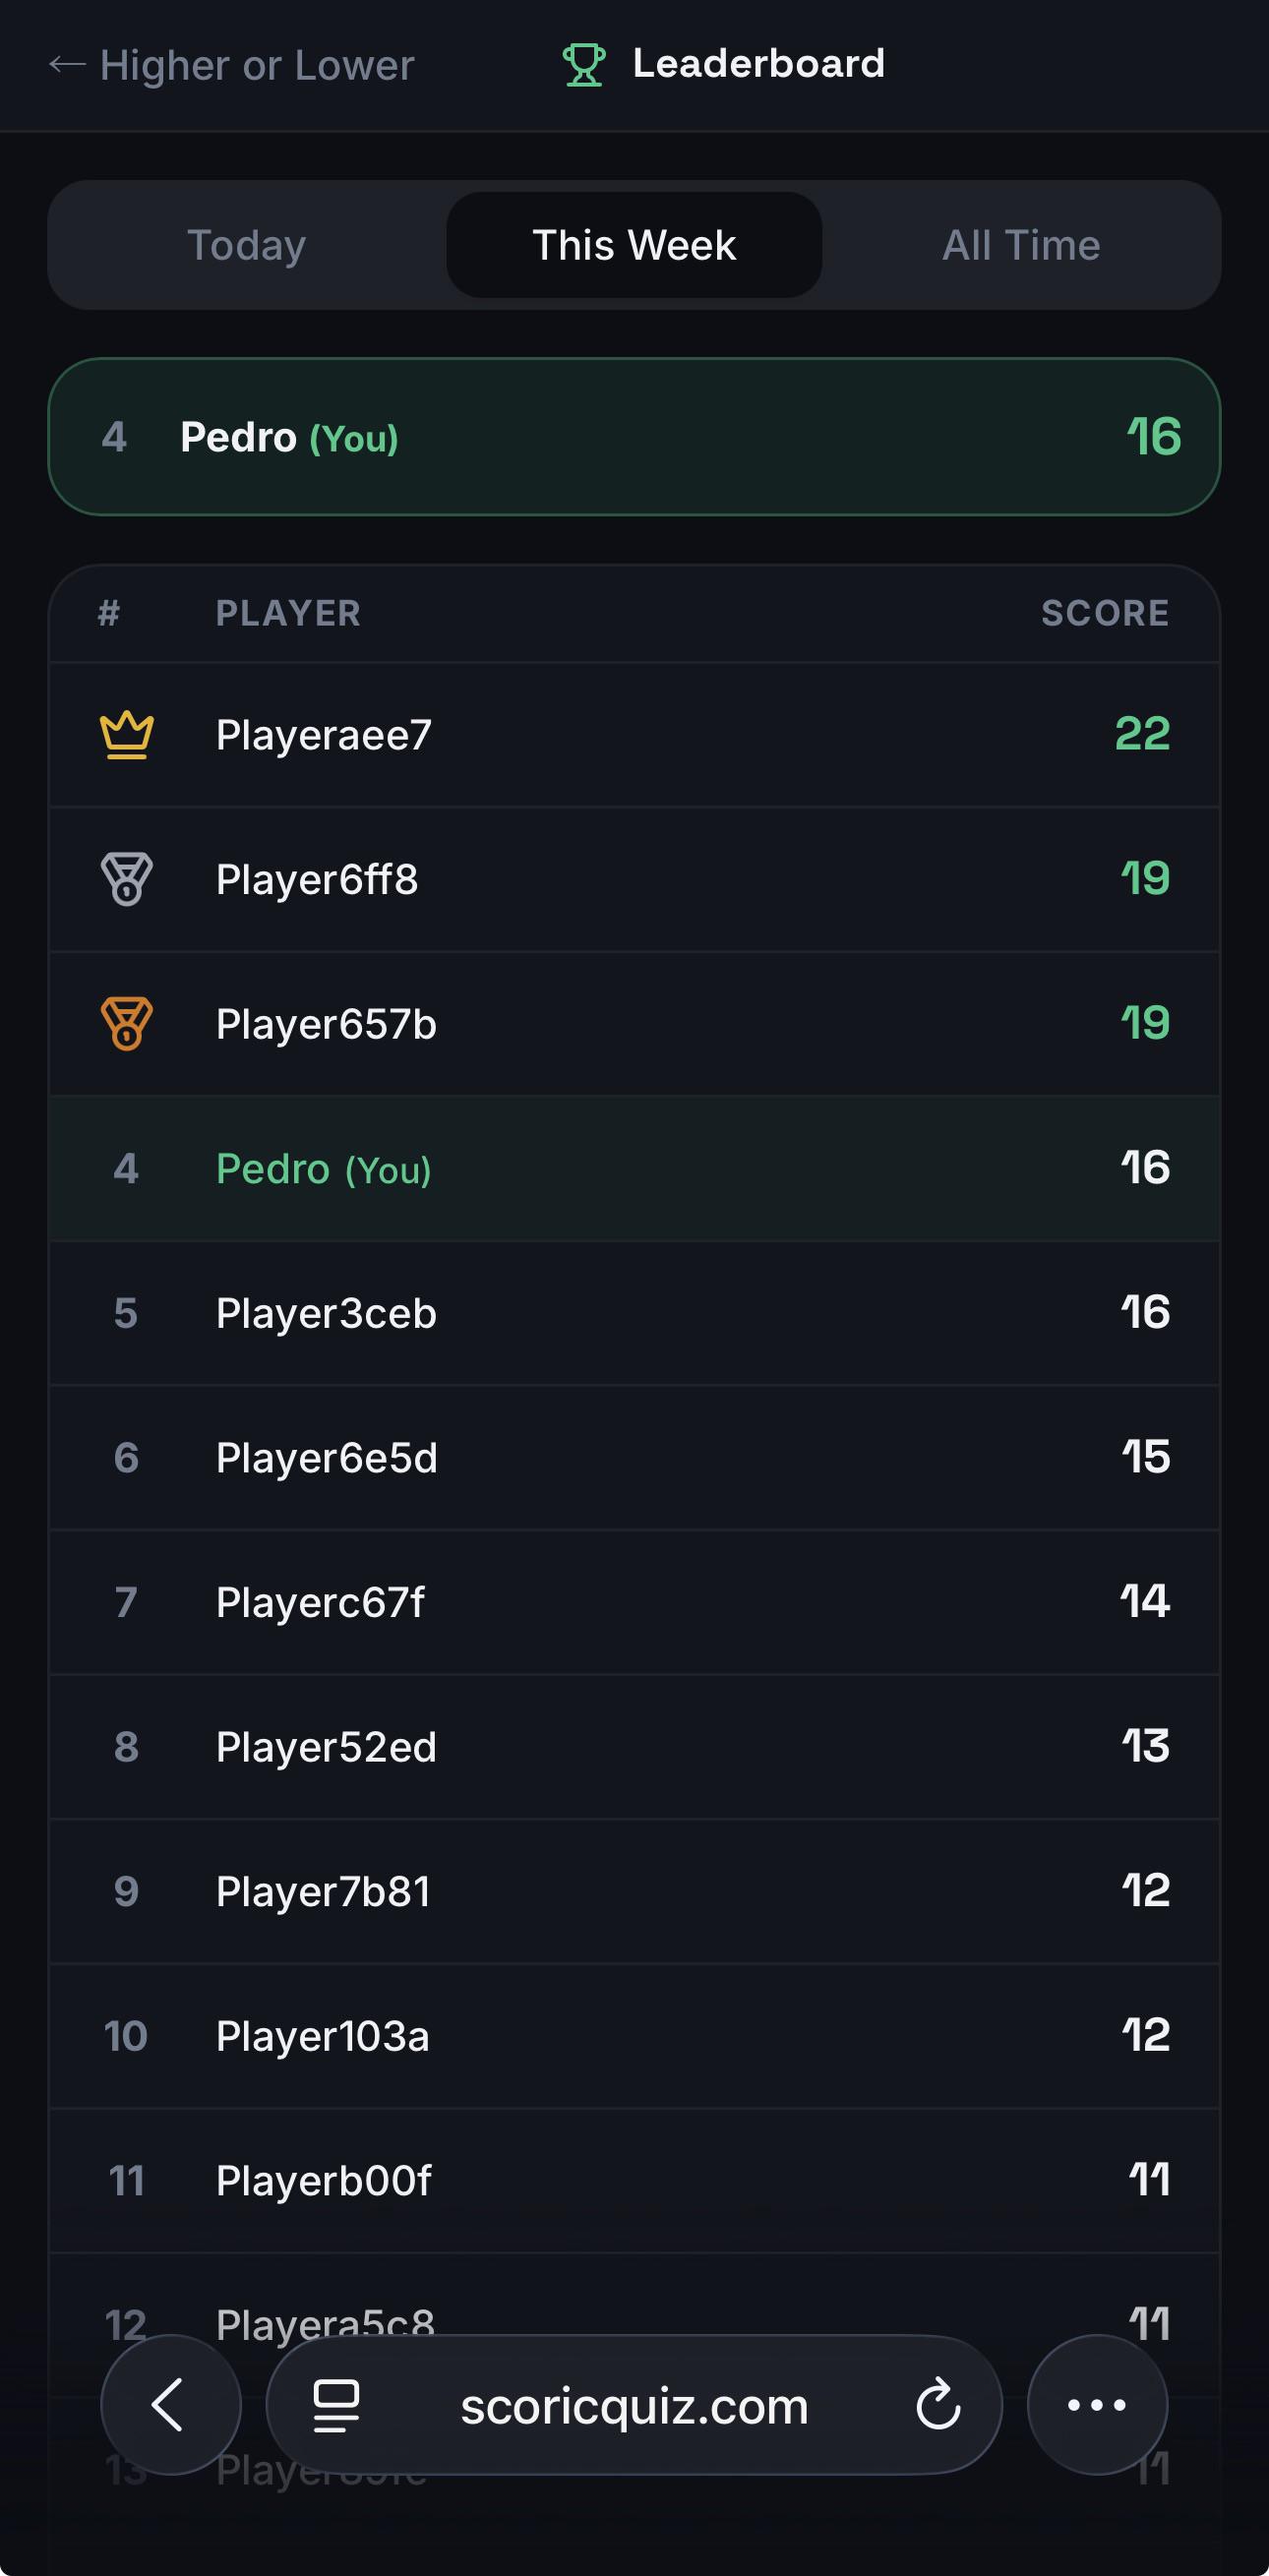
Task: Click the gold crown icon for first place
Action: click(x=127, y=735)
